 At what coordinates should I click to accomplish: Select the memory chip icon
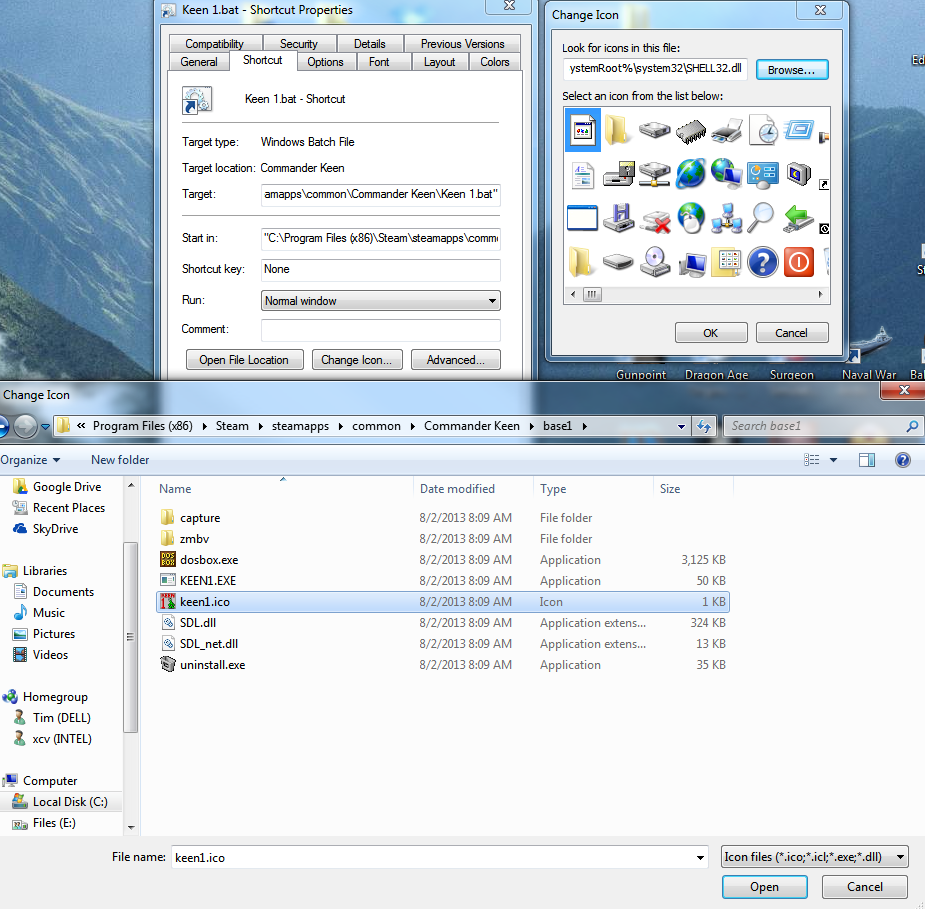(x=691, y=131)
